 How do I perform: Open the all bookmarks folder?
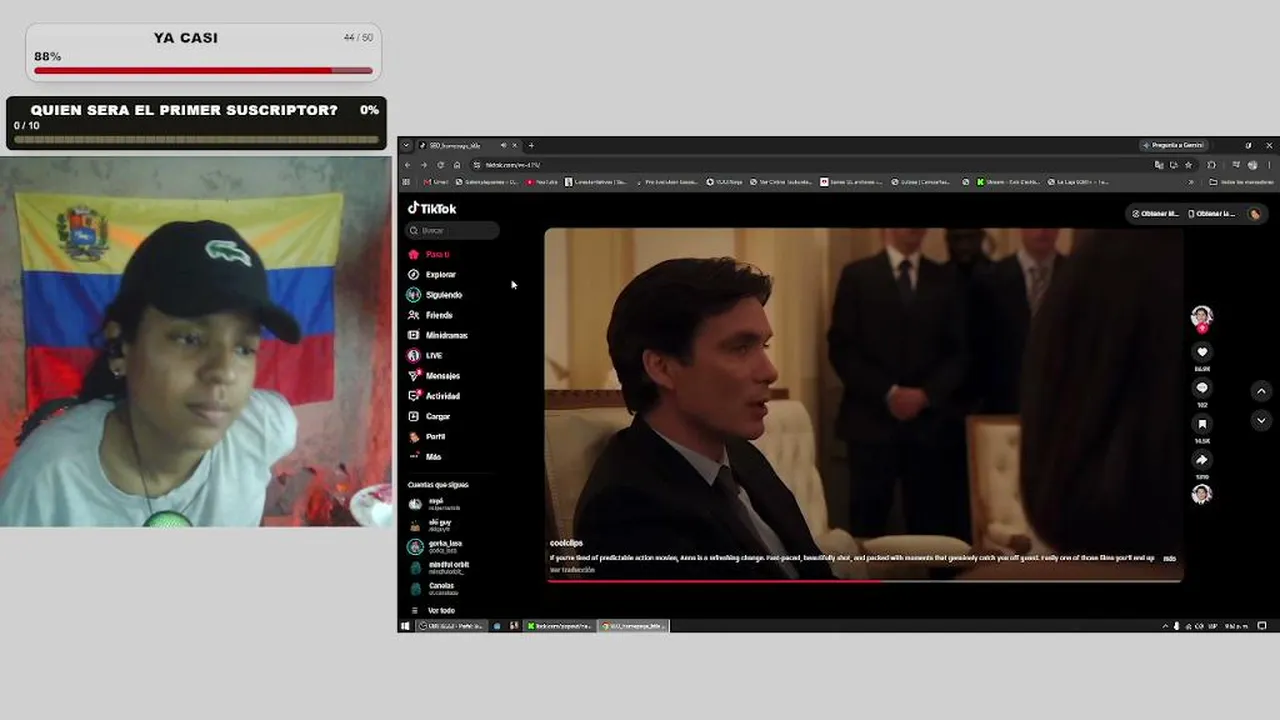coord(1241,182)
